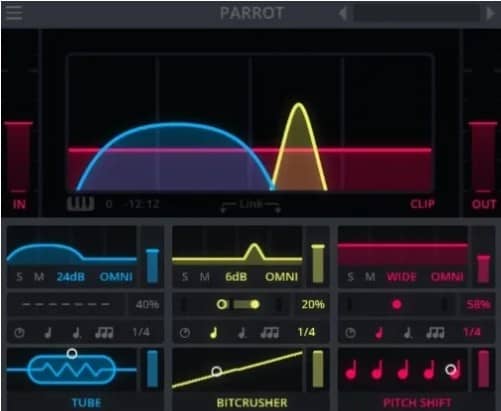The height and width of the screenshot is (411, 501).
Task: Mute the yellow Bitcrusher band
Action: [x=205, y=277]
